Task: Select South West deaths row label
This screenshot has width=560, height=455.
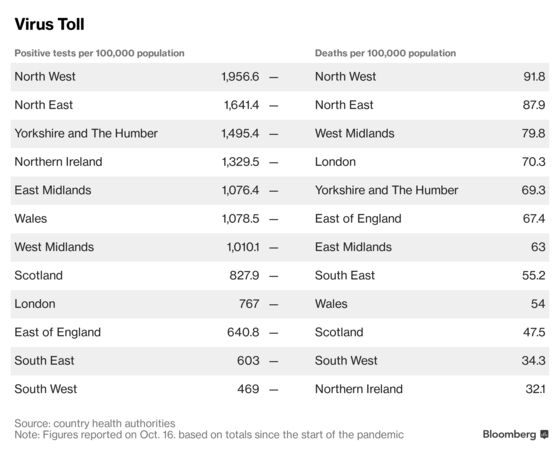Action: [x=346, y=361]
